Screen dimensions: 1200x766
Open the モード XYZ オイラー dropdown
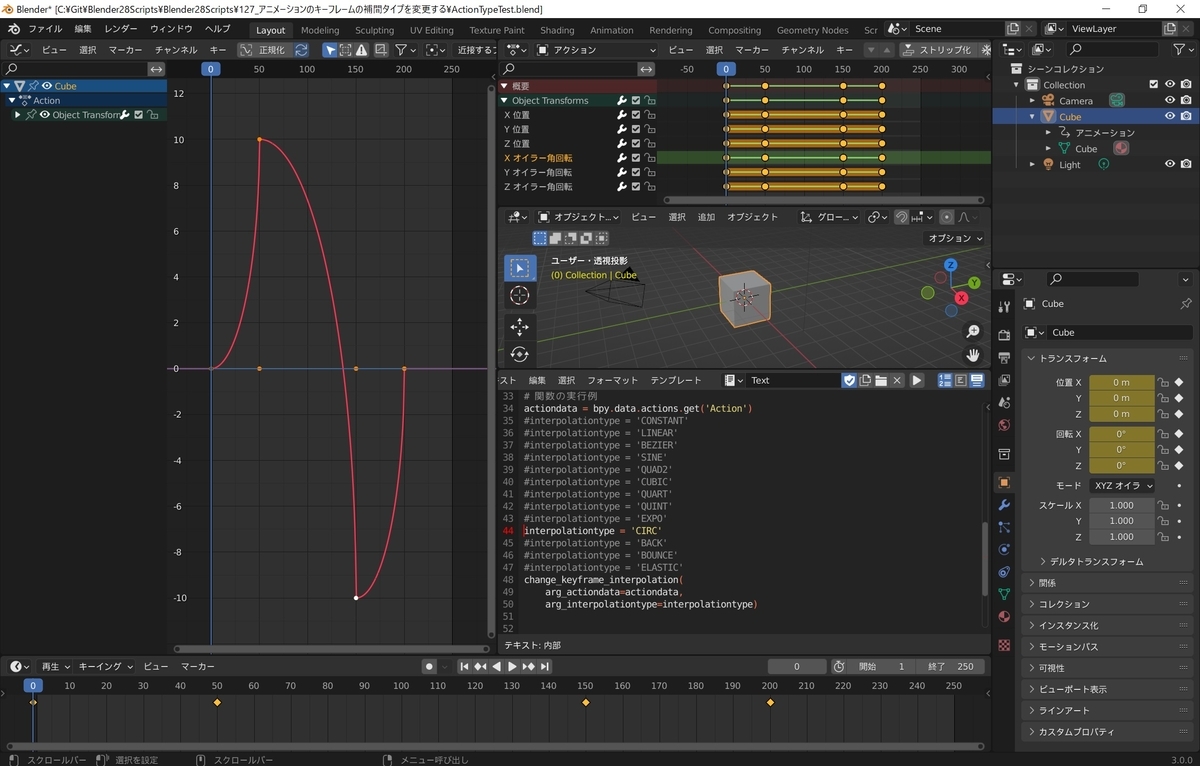pos(1122,485)
